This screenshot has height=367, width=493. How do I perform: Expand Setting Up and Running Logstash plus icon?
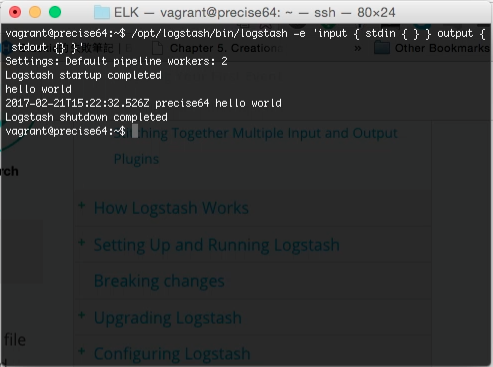[81, 242]
